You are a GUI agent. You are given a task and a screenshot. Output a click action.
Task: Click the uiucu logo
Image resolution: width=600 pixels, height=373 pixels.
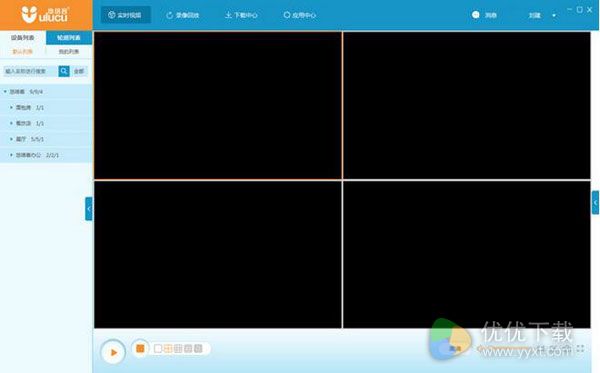[45, 15]
